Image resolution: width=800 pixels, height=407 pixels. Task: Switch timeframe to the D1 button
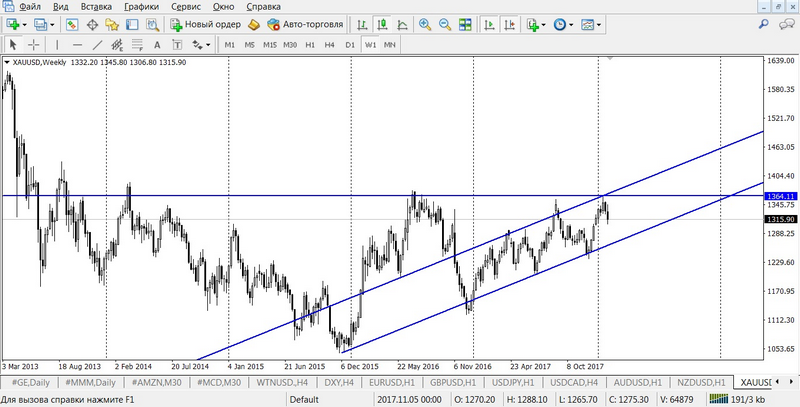(349, 45)
